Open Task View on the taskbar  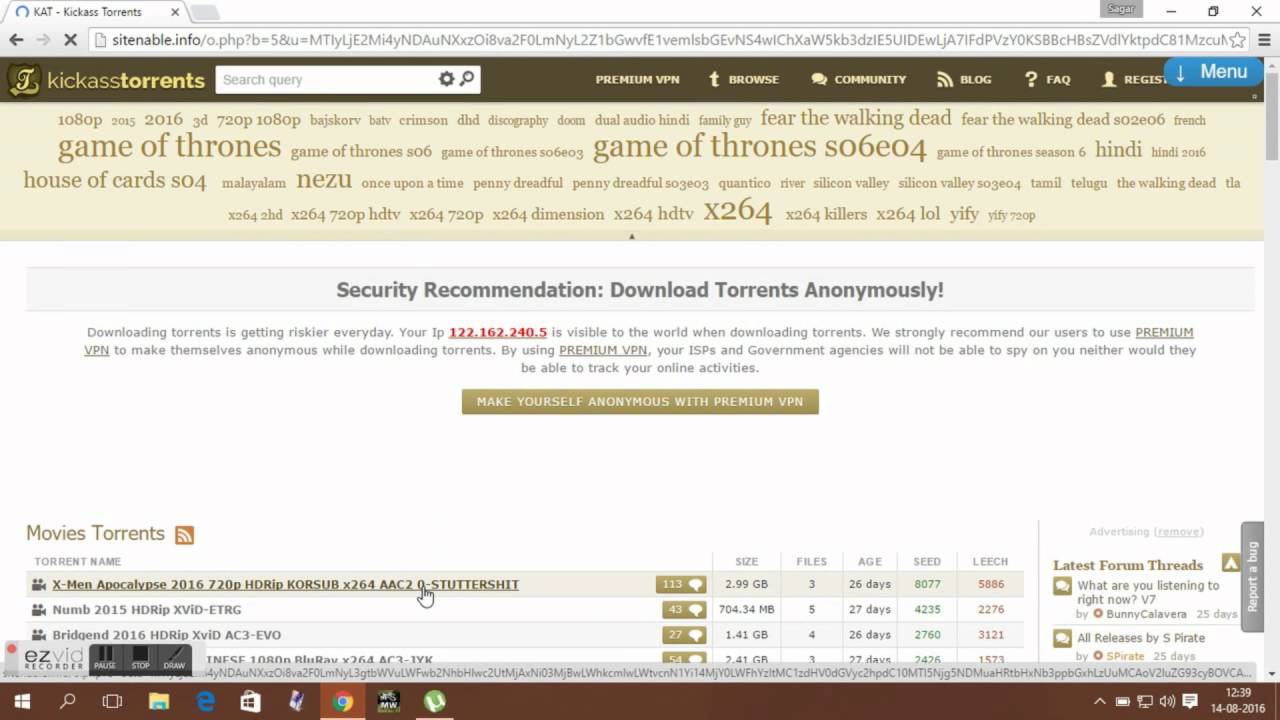click(x=113, y=701)
